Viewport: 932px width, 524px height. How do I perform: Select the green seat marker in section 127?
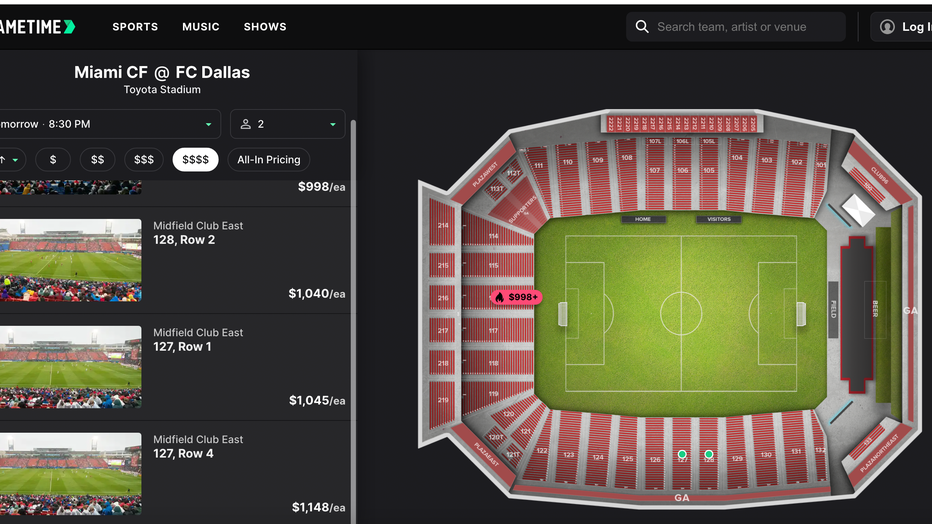pyautogui.click(x=682, y=454)
